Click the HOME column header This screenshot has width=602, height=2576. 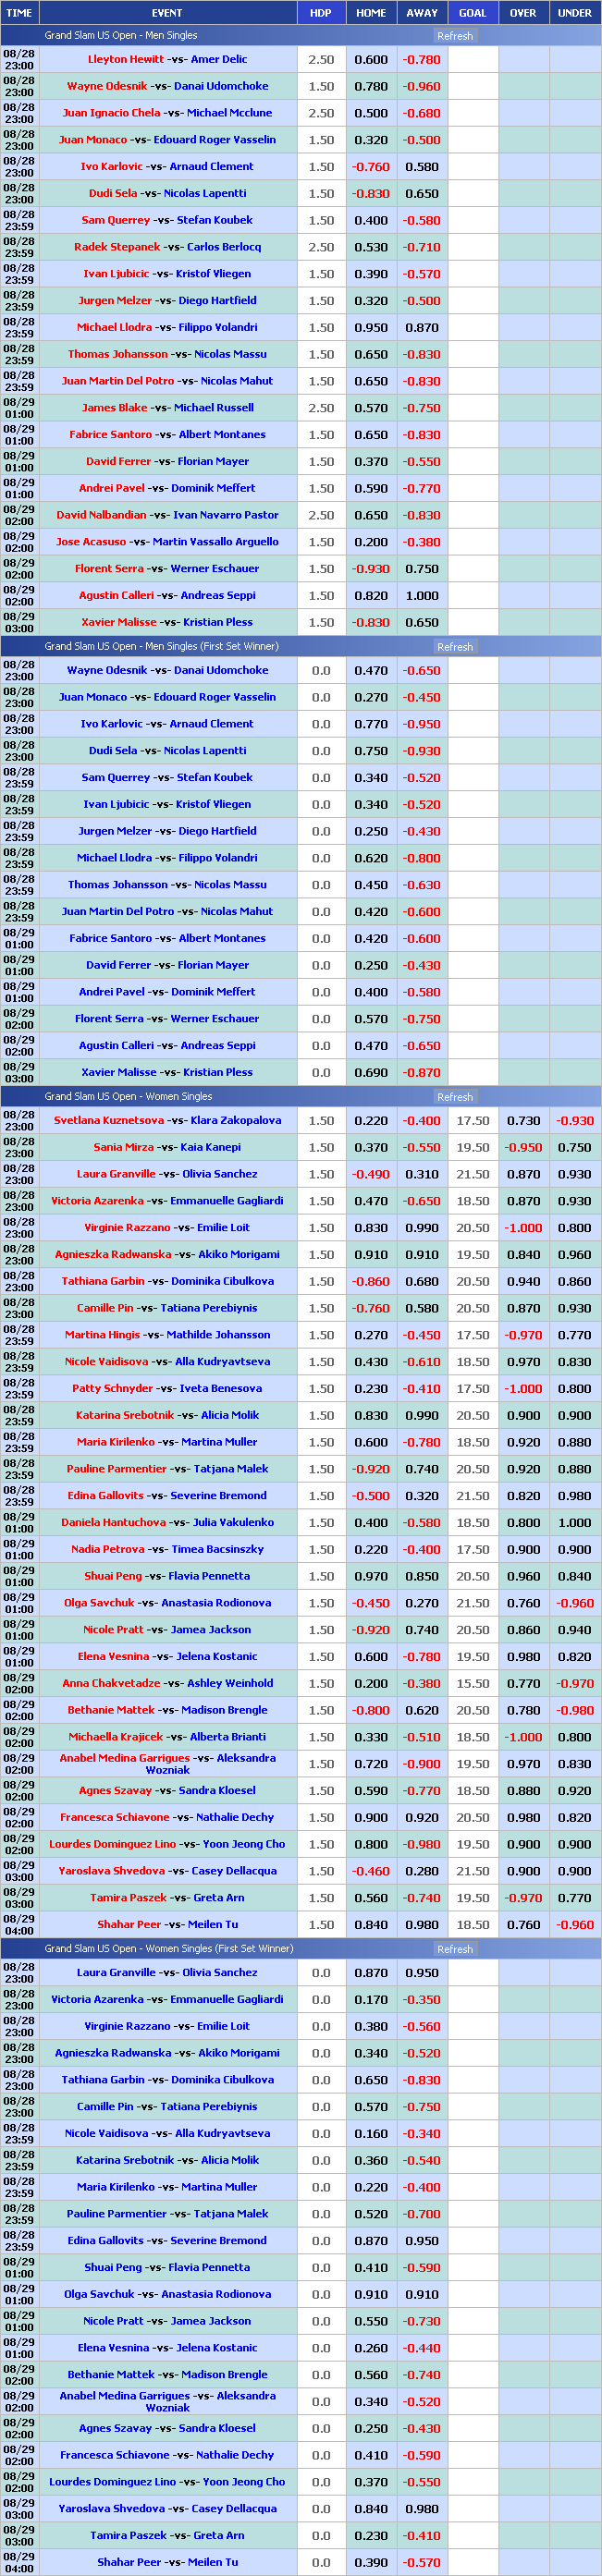click(x=371, y=13)
